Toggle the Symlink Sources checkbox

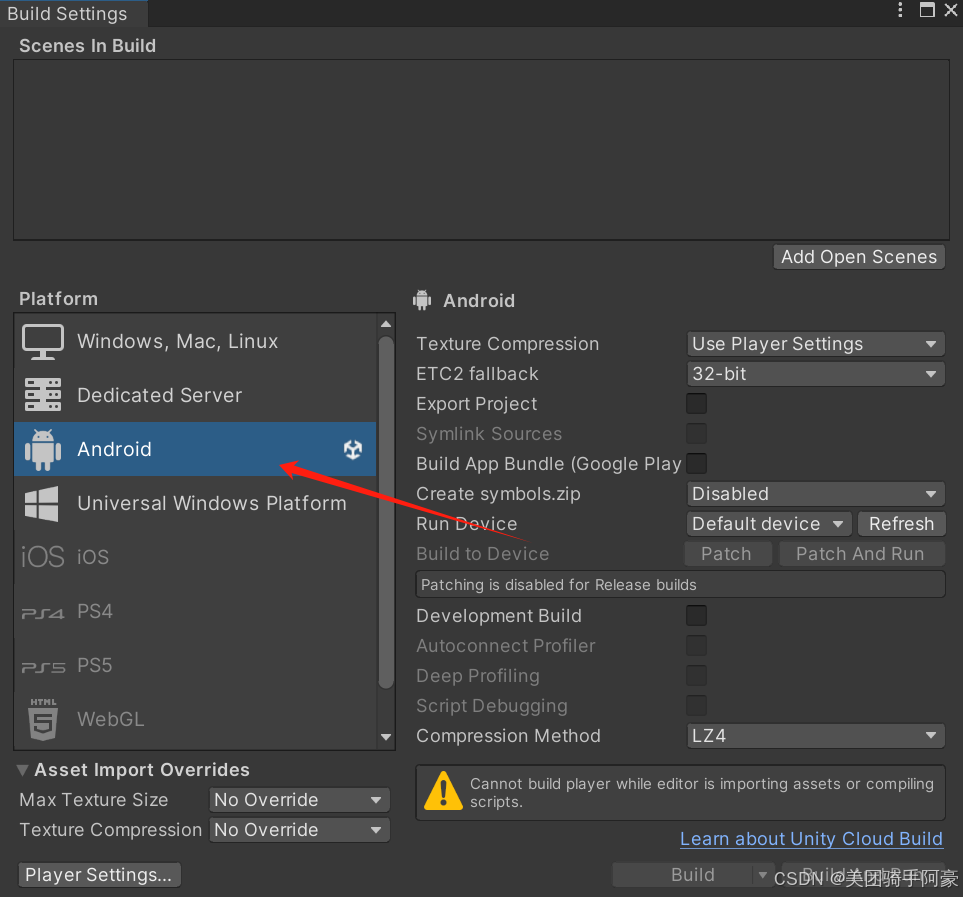click(696, 433)
